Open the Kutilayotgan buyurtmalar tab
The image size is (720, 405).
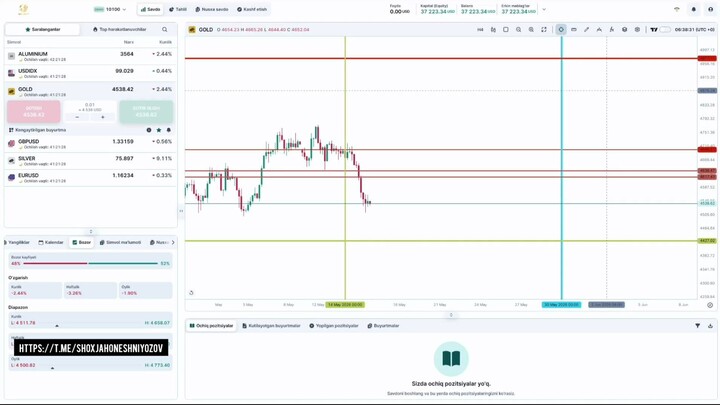[271, 326]
